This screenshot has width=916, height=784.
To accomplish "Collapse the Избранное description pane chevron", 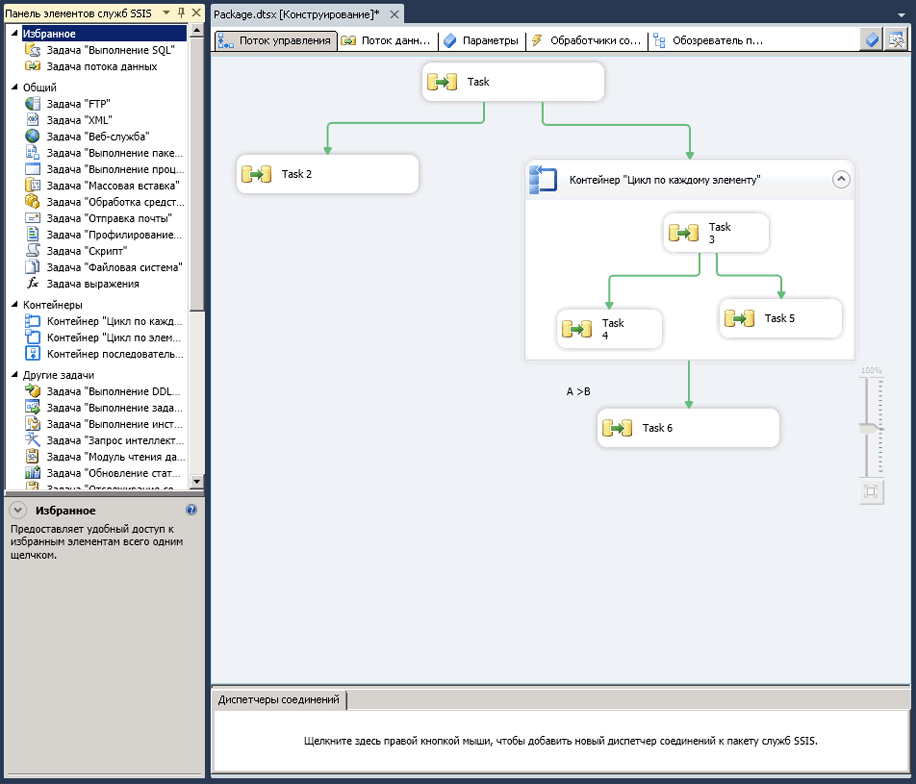I will click(x=18, y=510).
